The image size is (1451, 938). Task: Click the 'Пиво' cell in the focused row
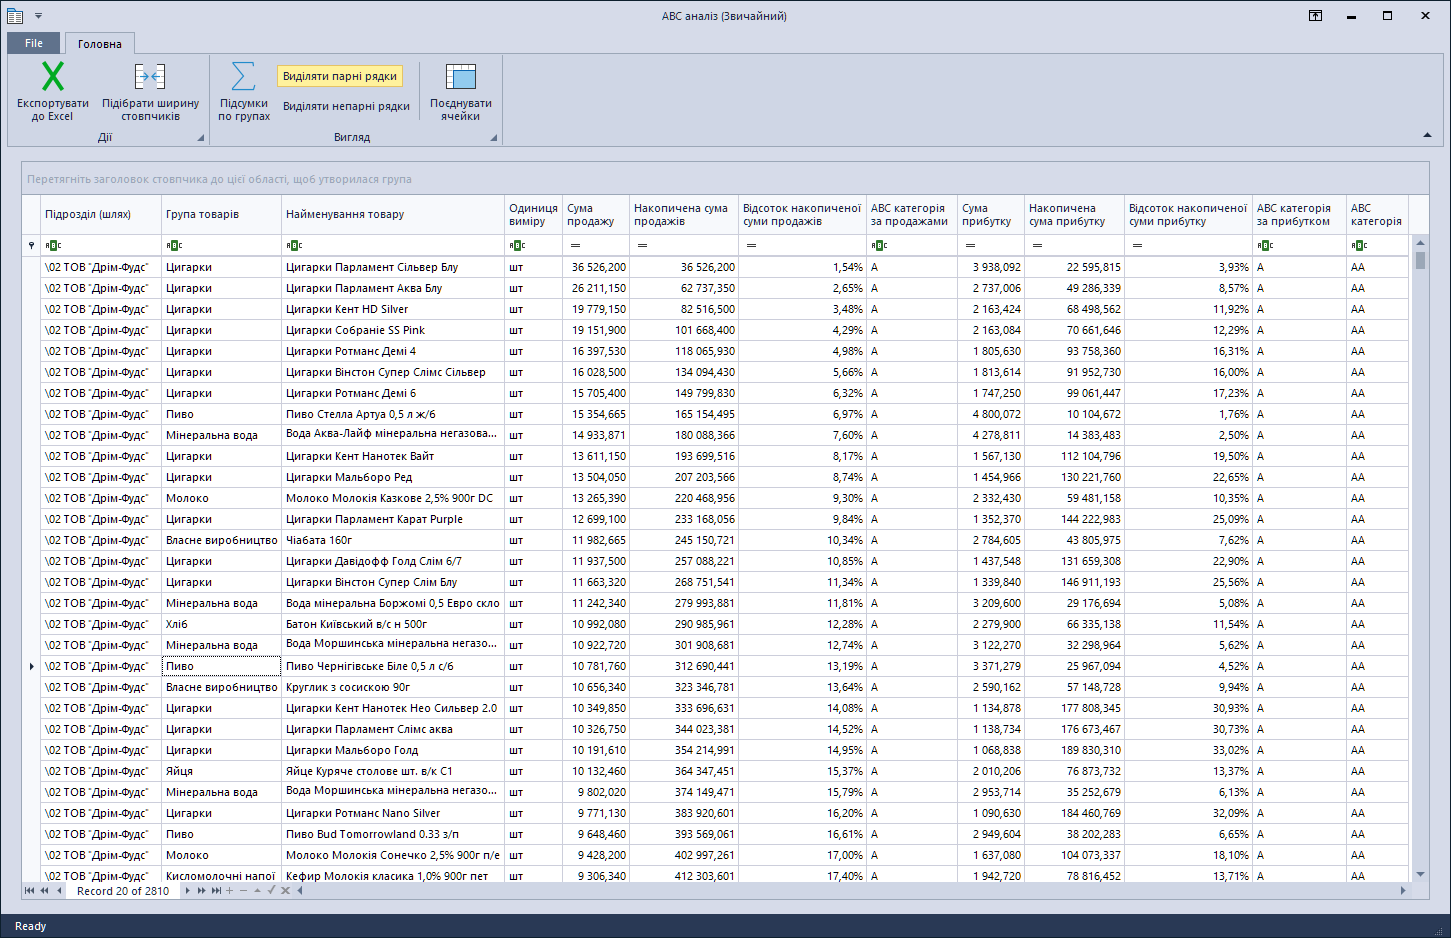[x=221, y=666]
